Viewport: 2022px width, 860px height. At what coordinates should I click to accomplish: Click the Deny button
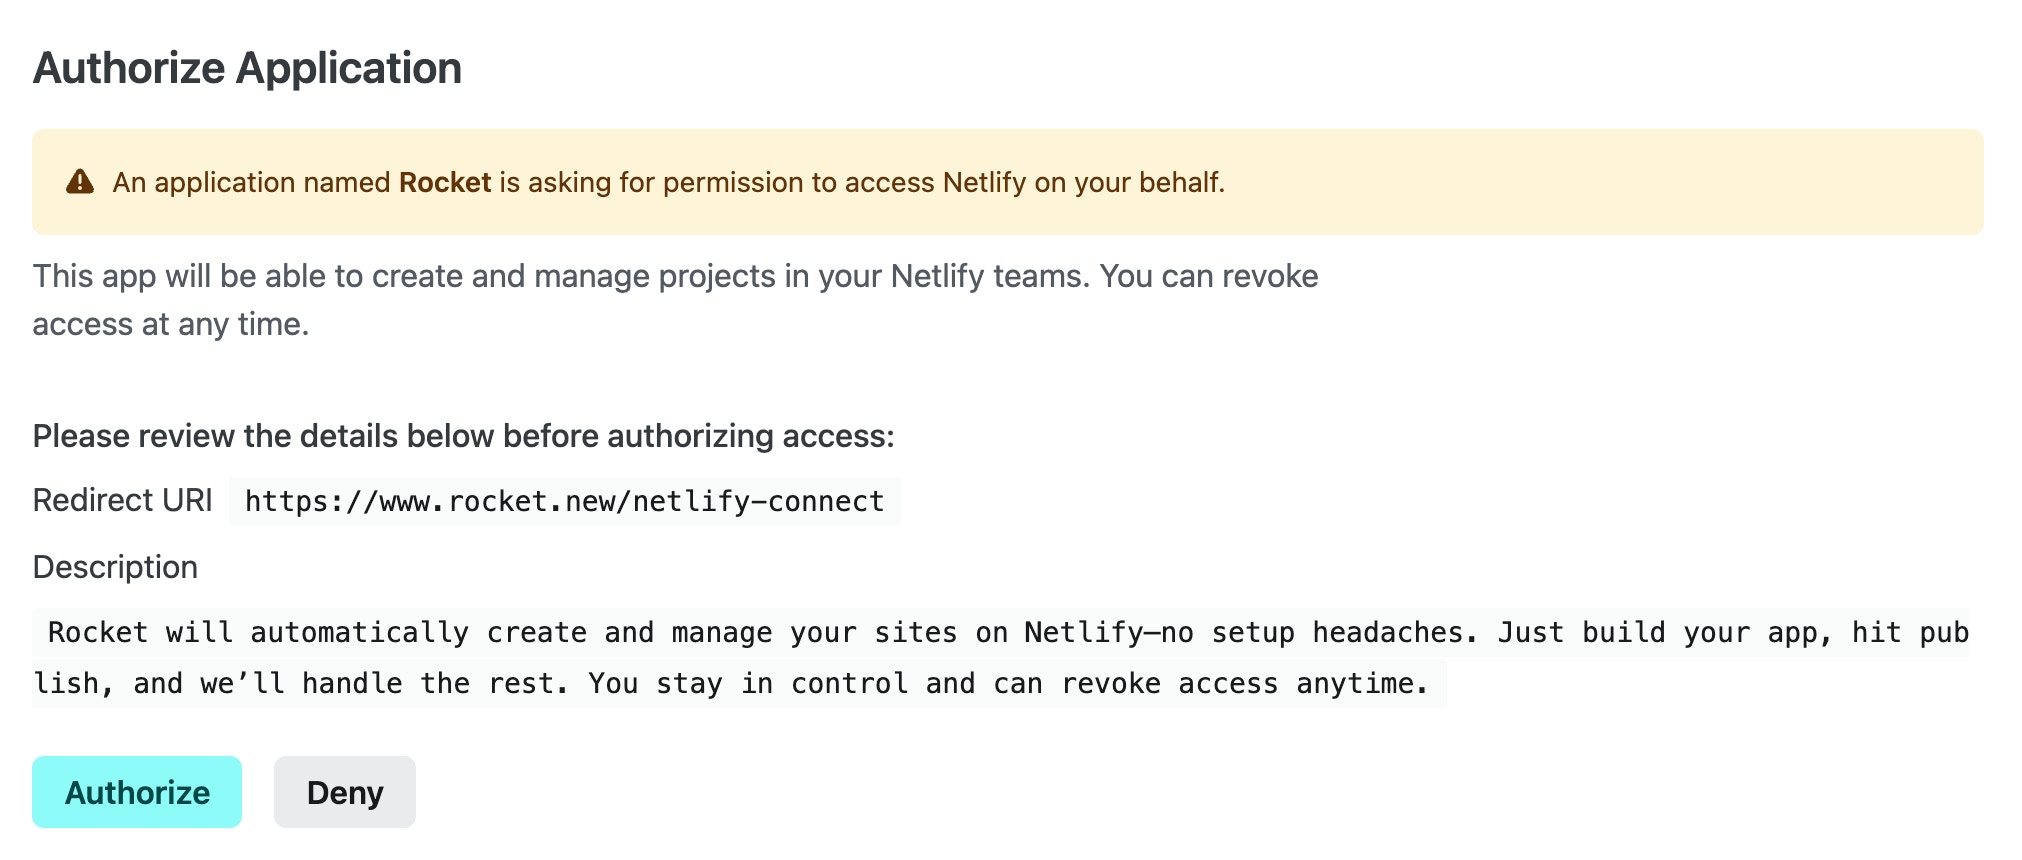tap(344, 791)
